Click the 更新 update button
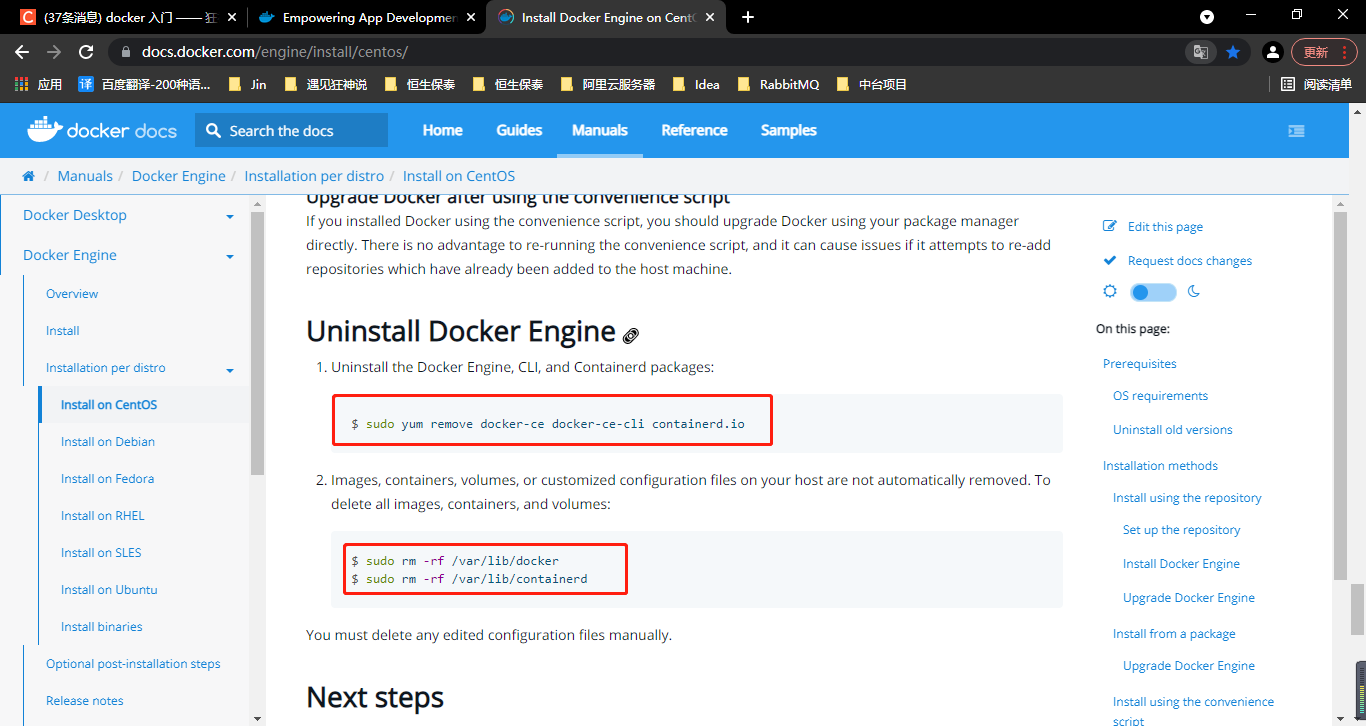Image resolution: width=1366 pixels, height=726 pixels. [x=1324, y=52]
